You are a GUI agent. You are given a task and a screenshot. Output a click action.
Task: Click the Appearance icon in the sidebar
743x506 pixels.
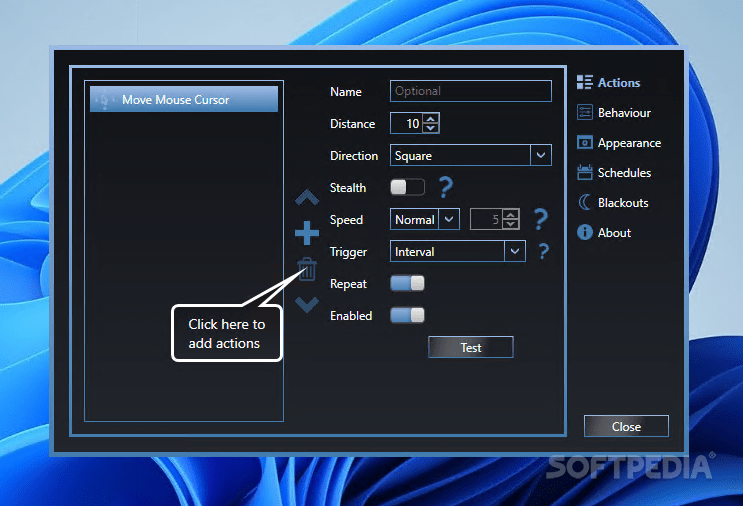[x=585, y=143]
